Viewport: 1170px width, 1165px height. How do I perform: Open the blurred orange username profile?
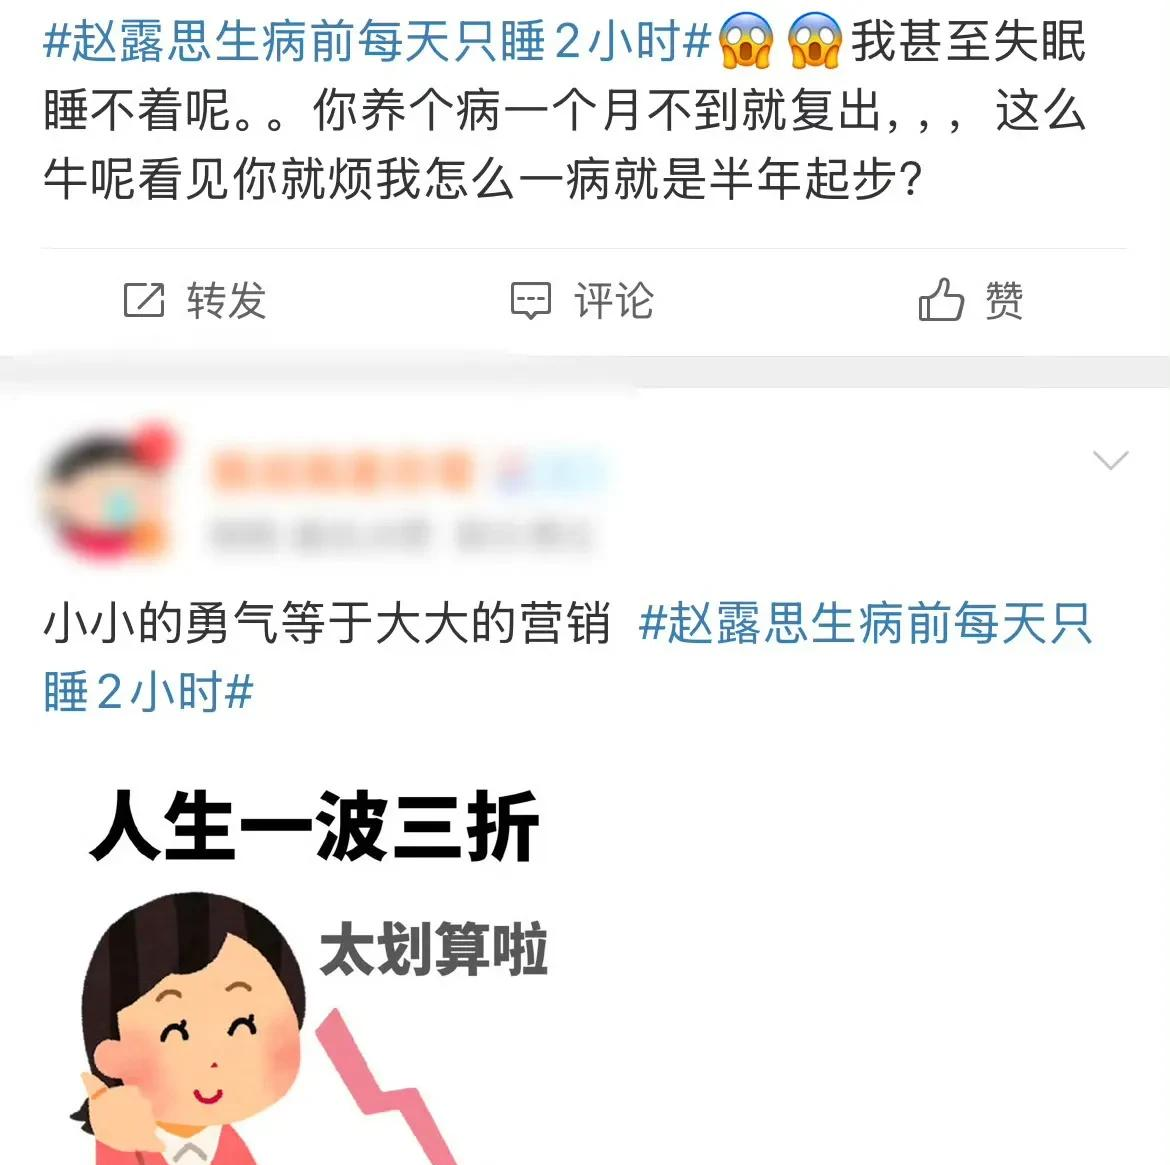(341, 471)
